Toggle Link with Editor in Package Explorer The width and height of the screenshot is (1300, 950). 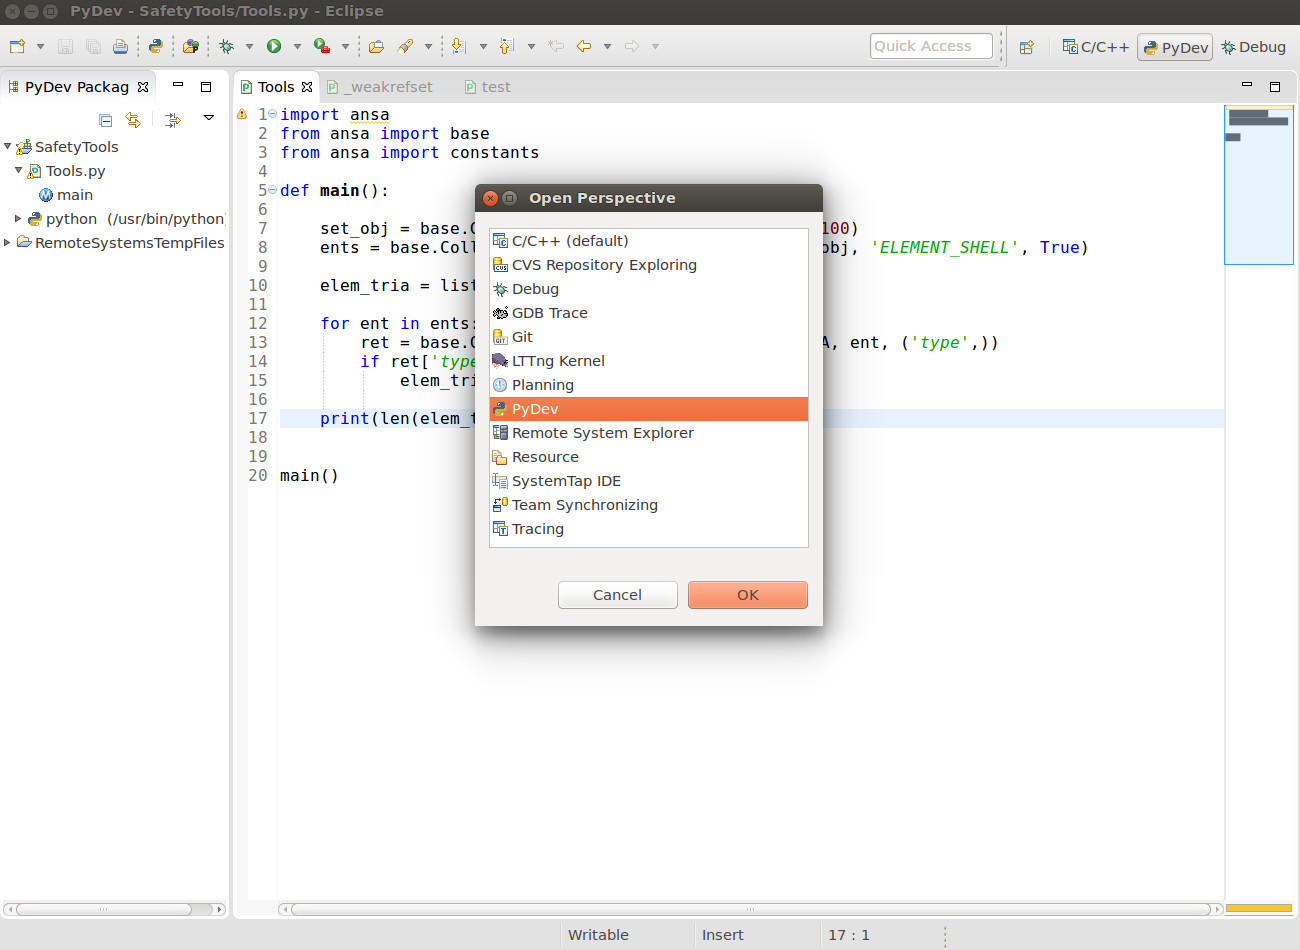point(133,120)
